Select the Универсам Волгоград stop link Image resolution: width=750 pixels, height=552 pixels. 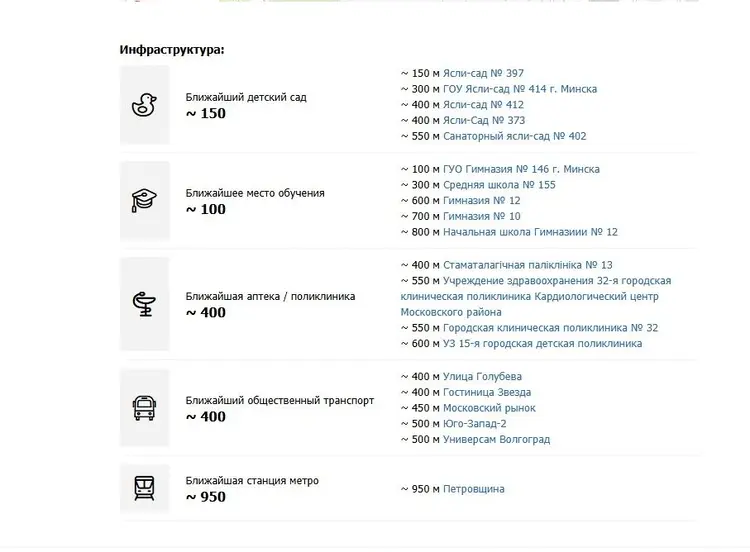tap(496, 439)
